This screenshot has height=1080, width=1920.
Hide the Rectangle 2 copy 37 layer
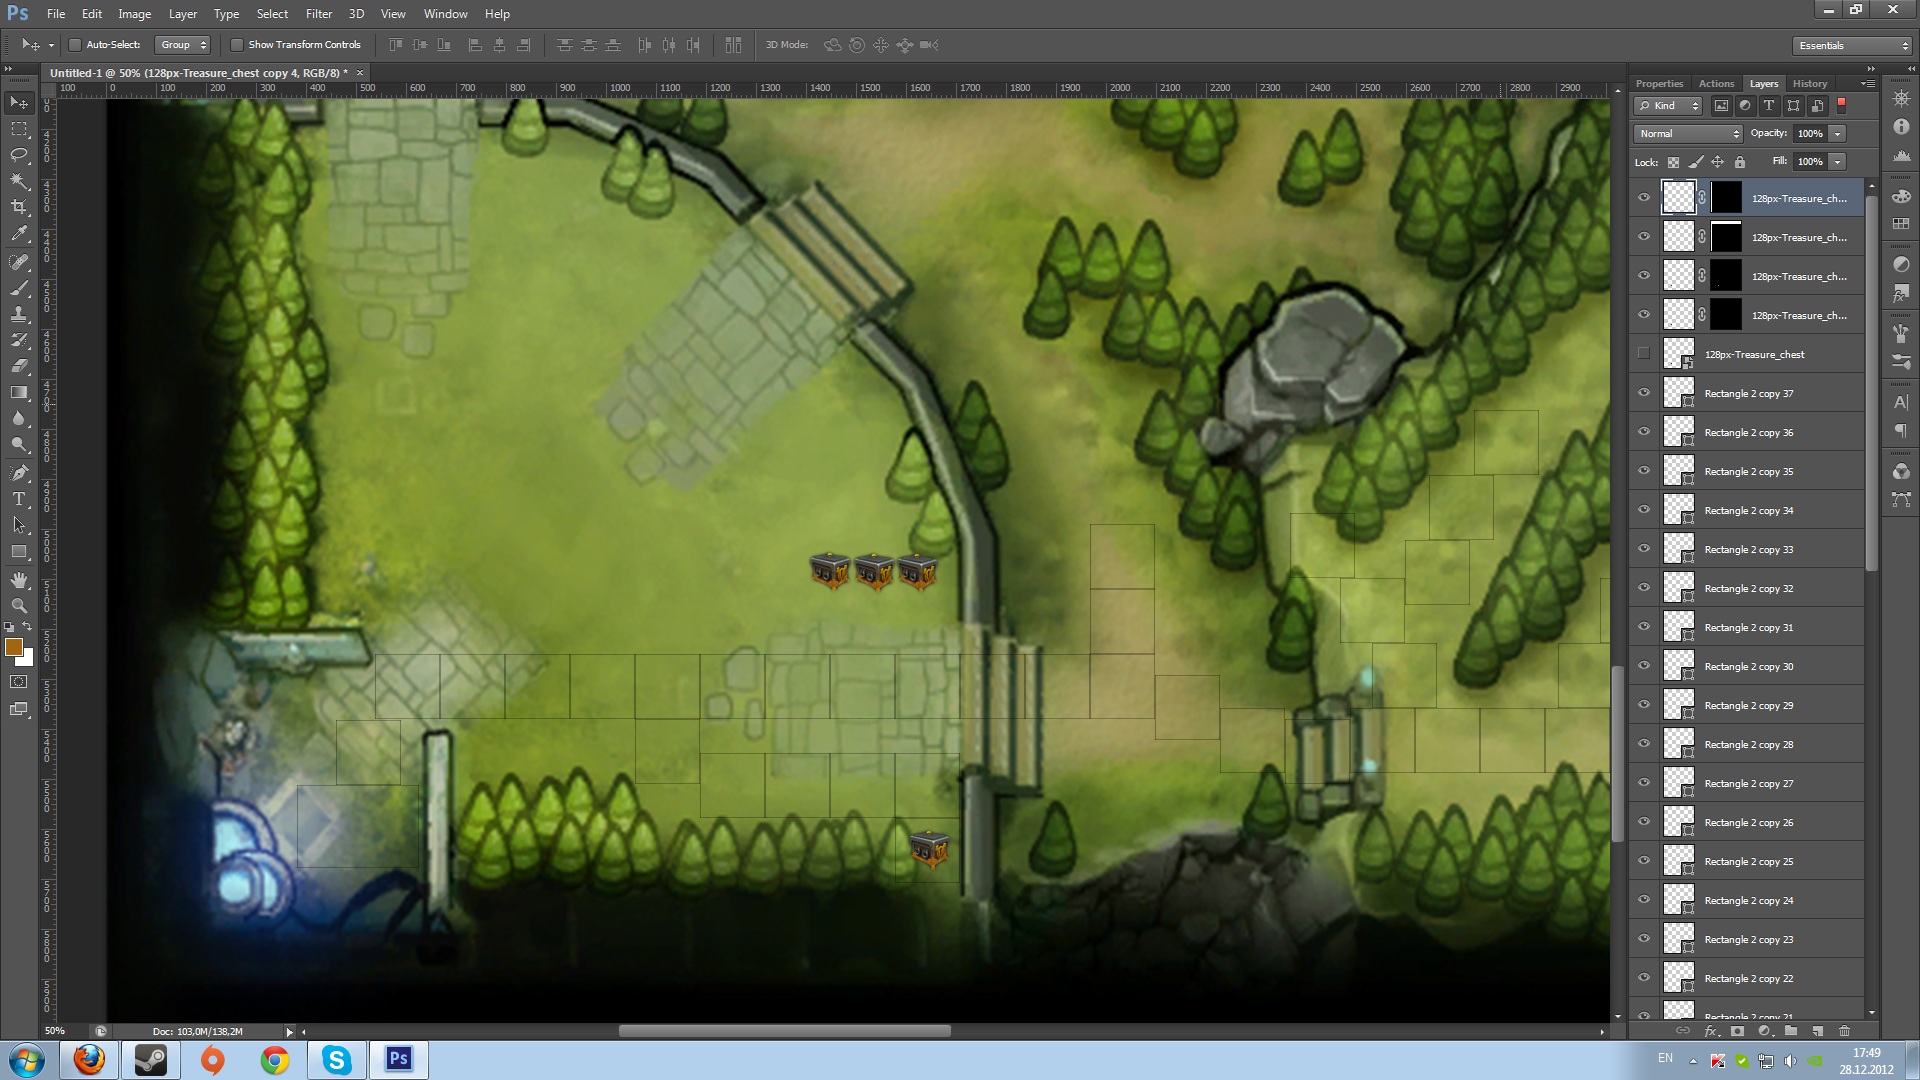point(1644,393)
